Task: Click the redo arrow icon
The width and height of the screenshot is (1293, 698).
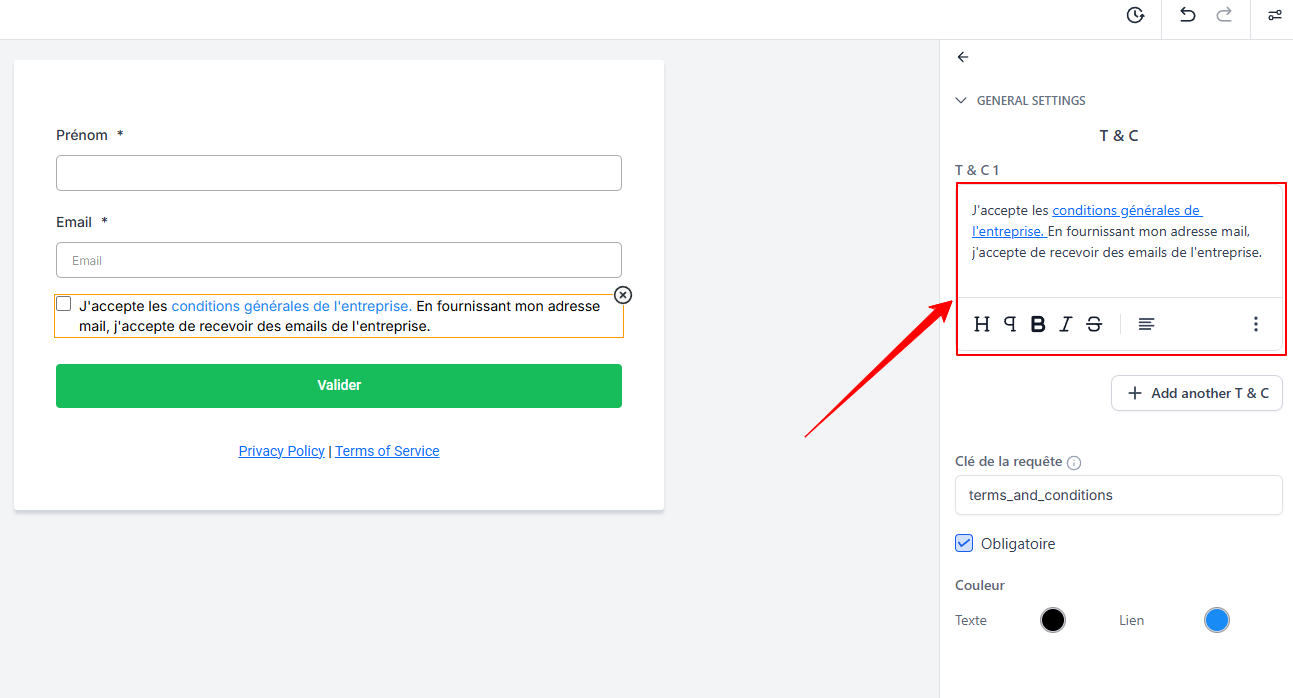Action: (1224, 15)
